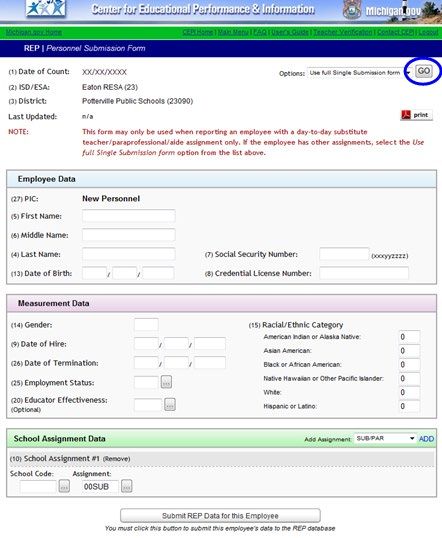
Task: Open the Teacher Verification link
Action: click(342, 32)
